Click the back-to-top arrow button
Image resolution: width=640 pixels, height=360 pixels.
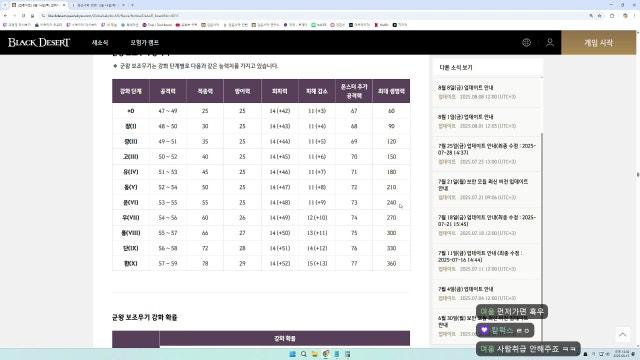click(x=622, y=335)
